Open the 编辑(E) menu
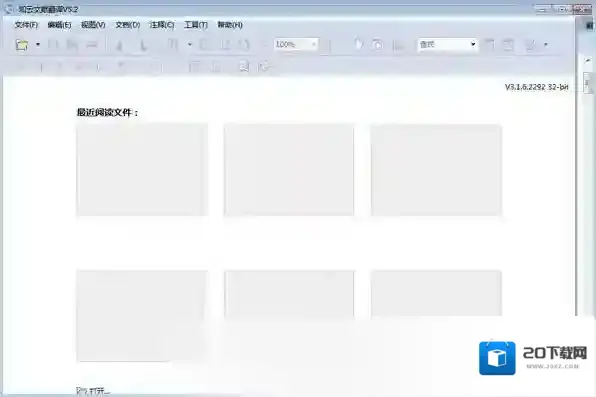This screenshot has height=397, width=596. (x=59, y=25)
